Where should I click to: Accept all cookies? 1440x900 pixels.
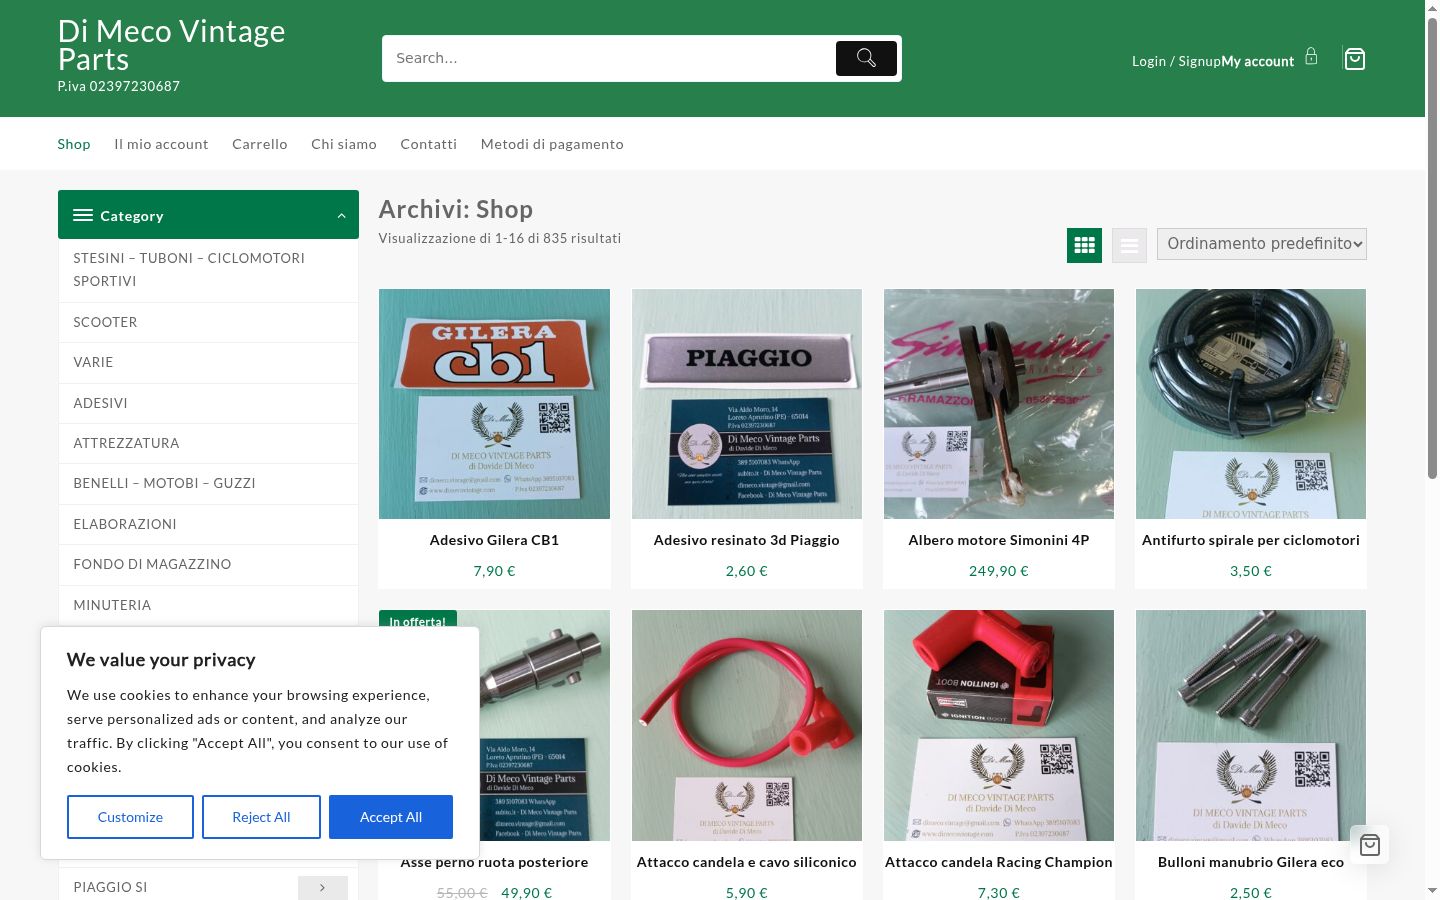pos(391,817)
